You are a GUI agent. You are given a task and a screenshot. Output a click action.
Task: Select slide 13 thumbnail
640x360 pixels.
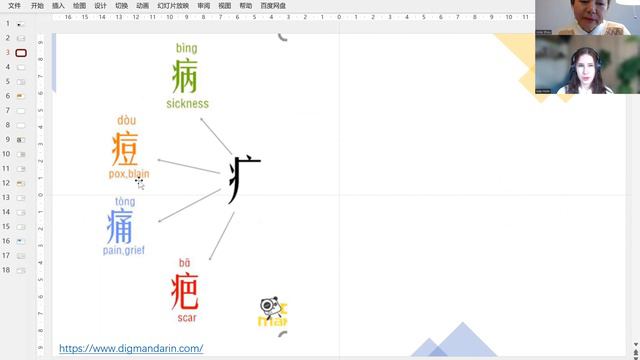[21, 198]
